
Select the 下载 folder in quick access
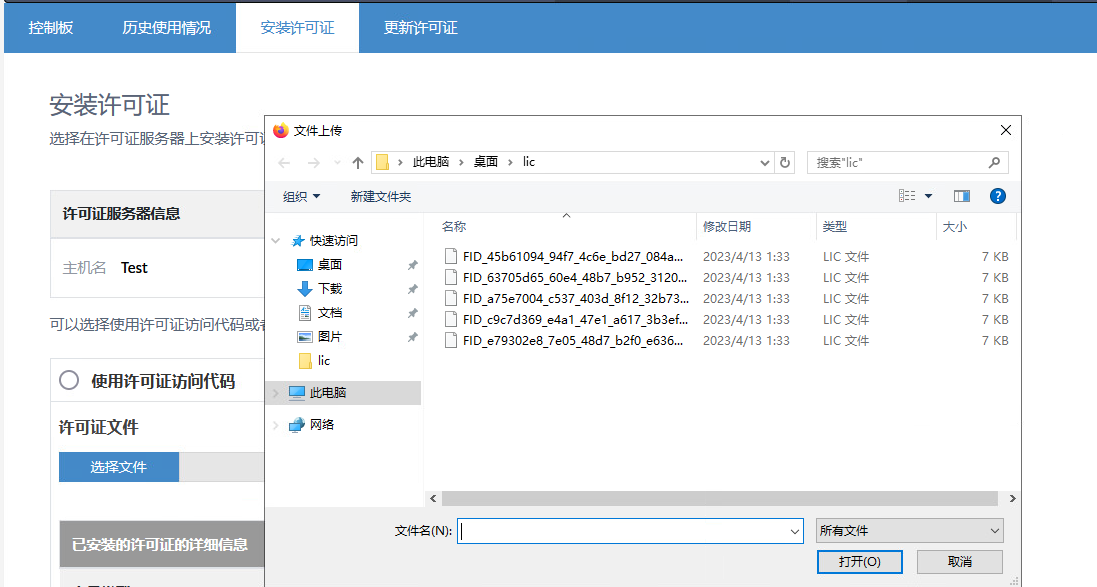point(329,288)
